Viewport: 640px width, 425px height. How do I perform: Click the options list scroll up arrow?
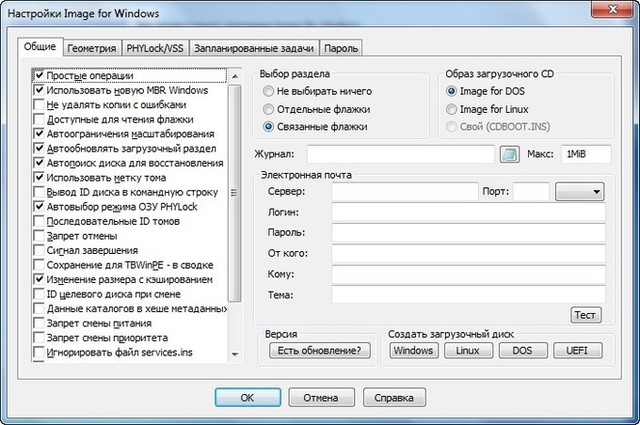point(235,76)
